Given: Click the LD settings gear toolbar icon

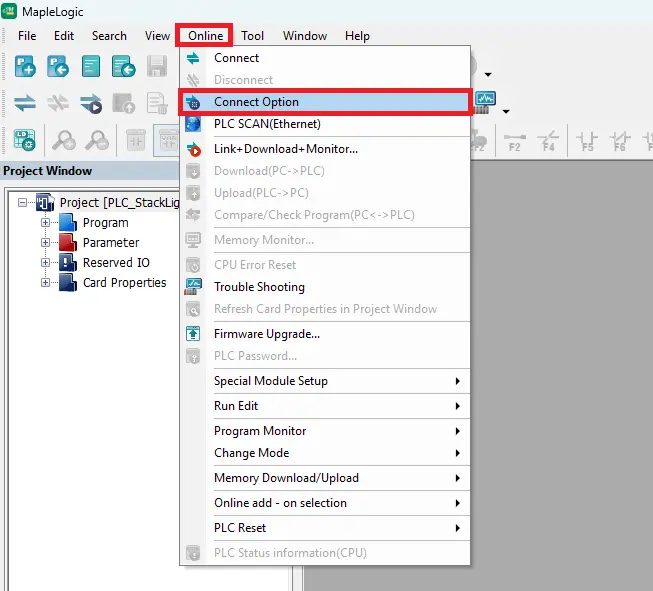Looking at the screenshot, I should [x=25, y=140].
